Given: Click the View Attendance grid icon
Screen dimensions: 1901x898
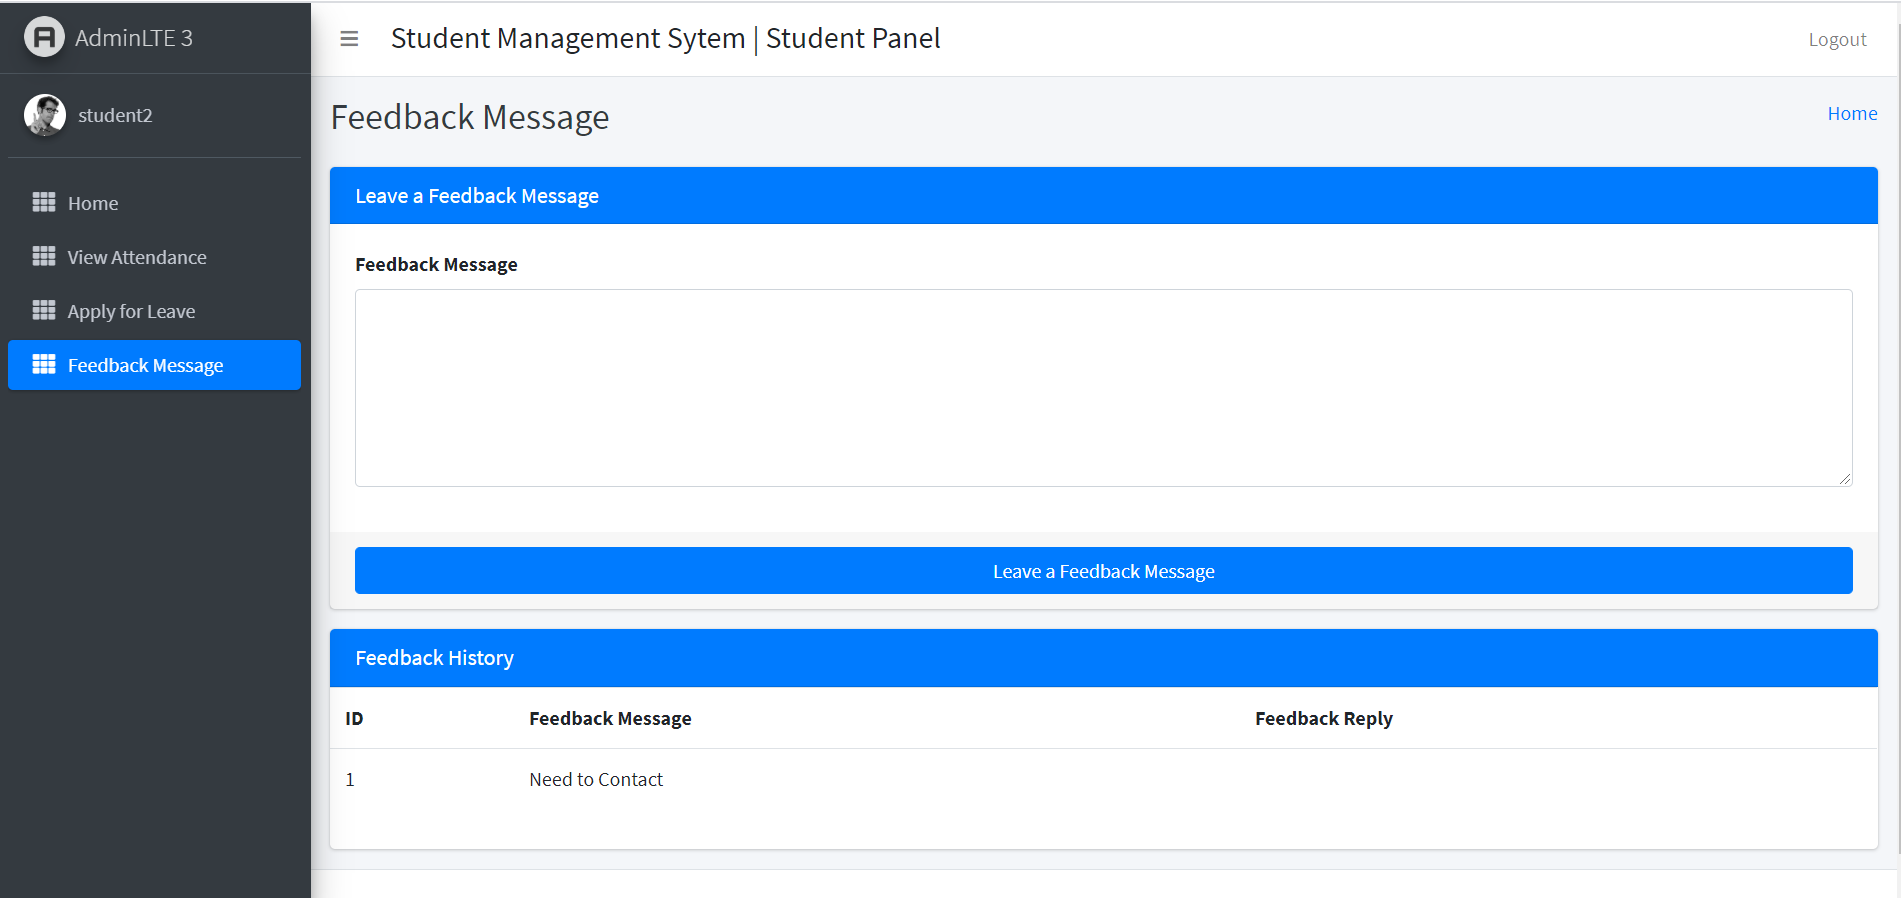Looking at the screenshot, I should tap(44, 256).
